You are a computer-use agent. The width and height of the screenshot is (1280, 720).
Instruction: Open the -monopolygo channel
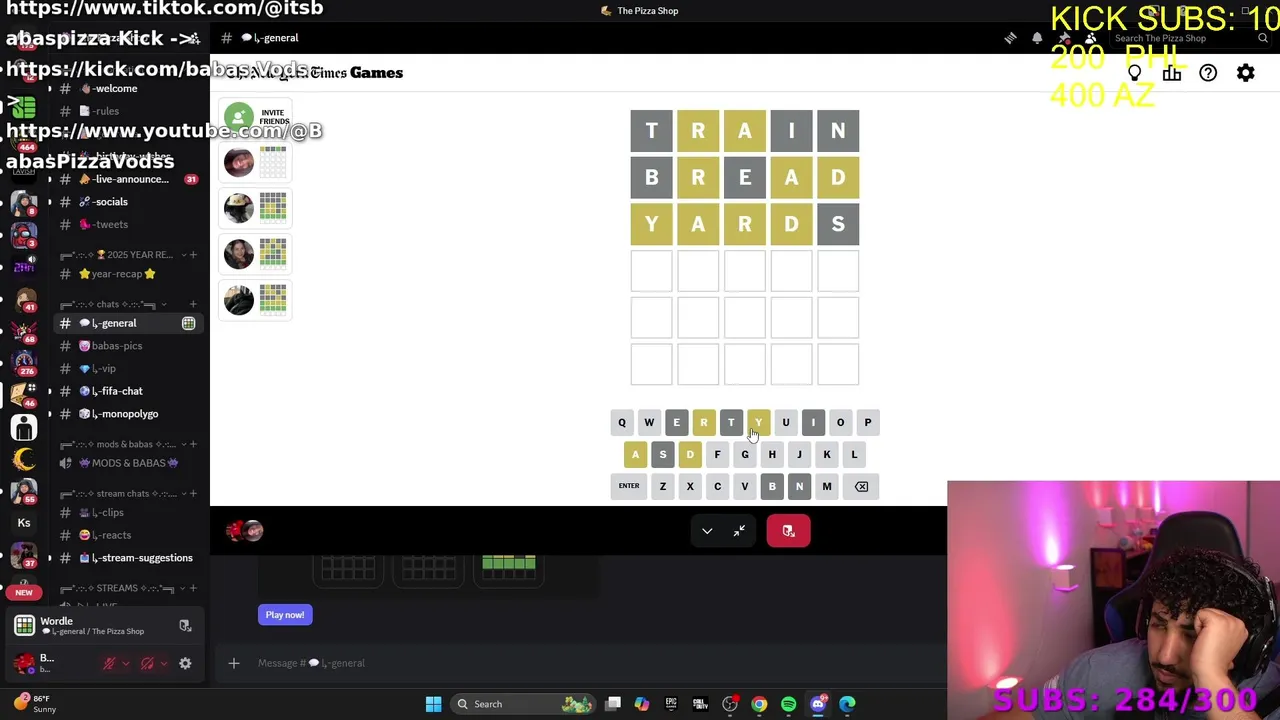[128, 414]
